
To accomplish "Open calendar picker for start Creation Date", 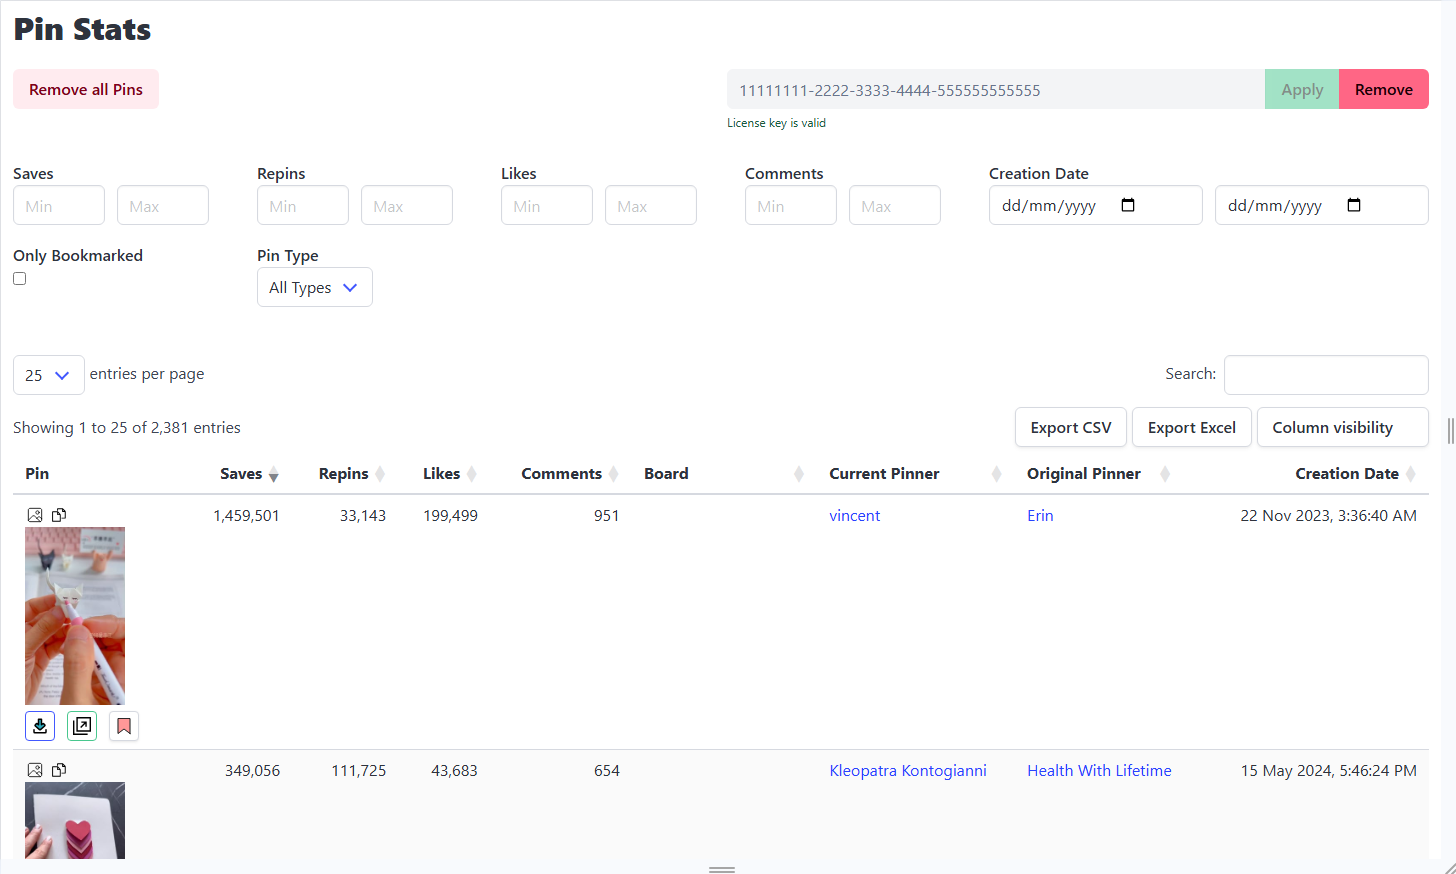I will coord(1128,205).
